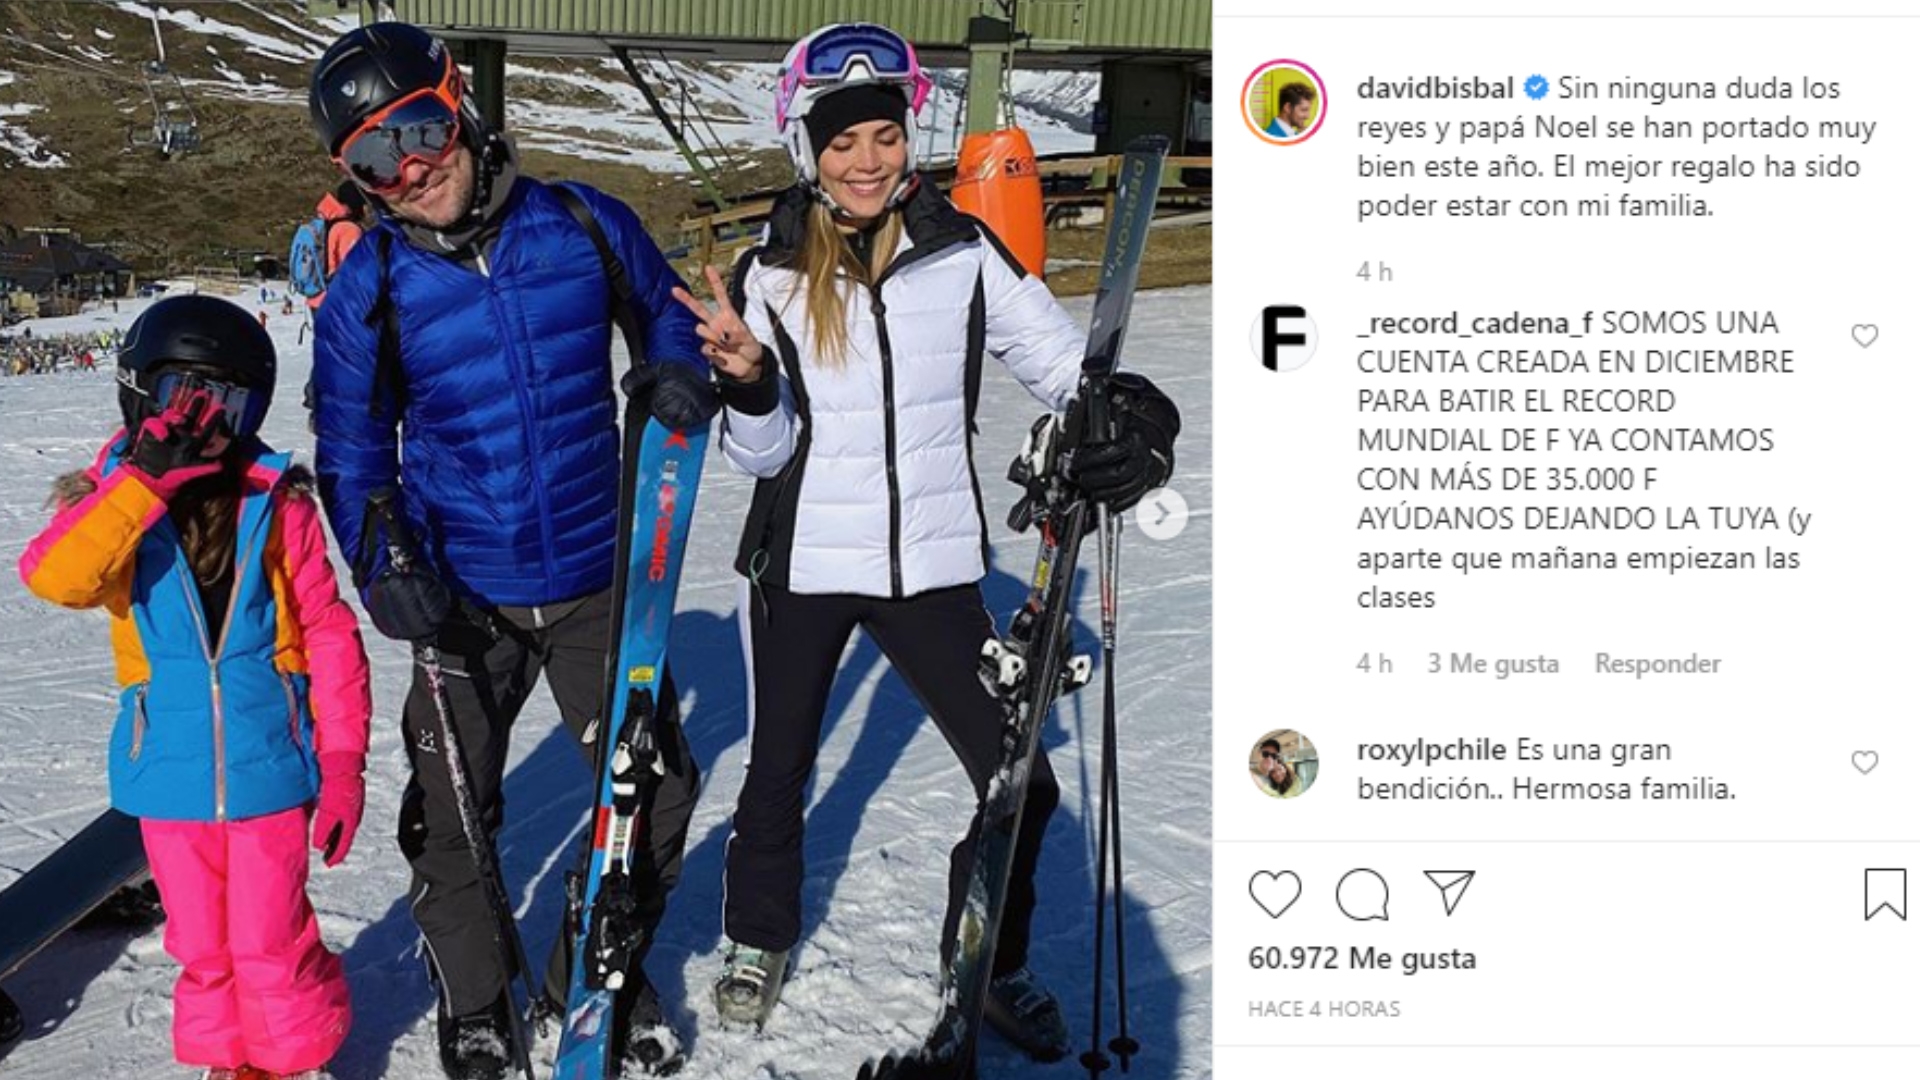View likes on comment '3 Me gusta'

(x=1492, y=663)
